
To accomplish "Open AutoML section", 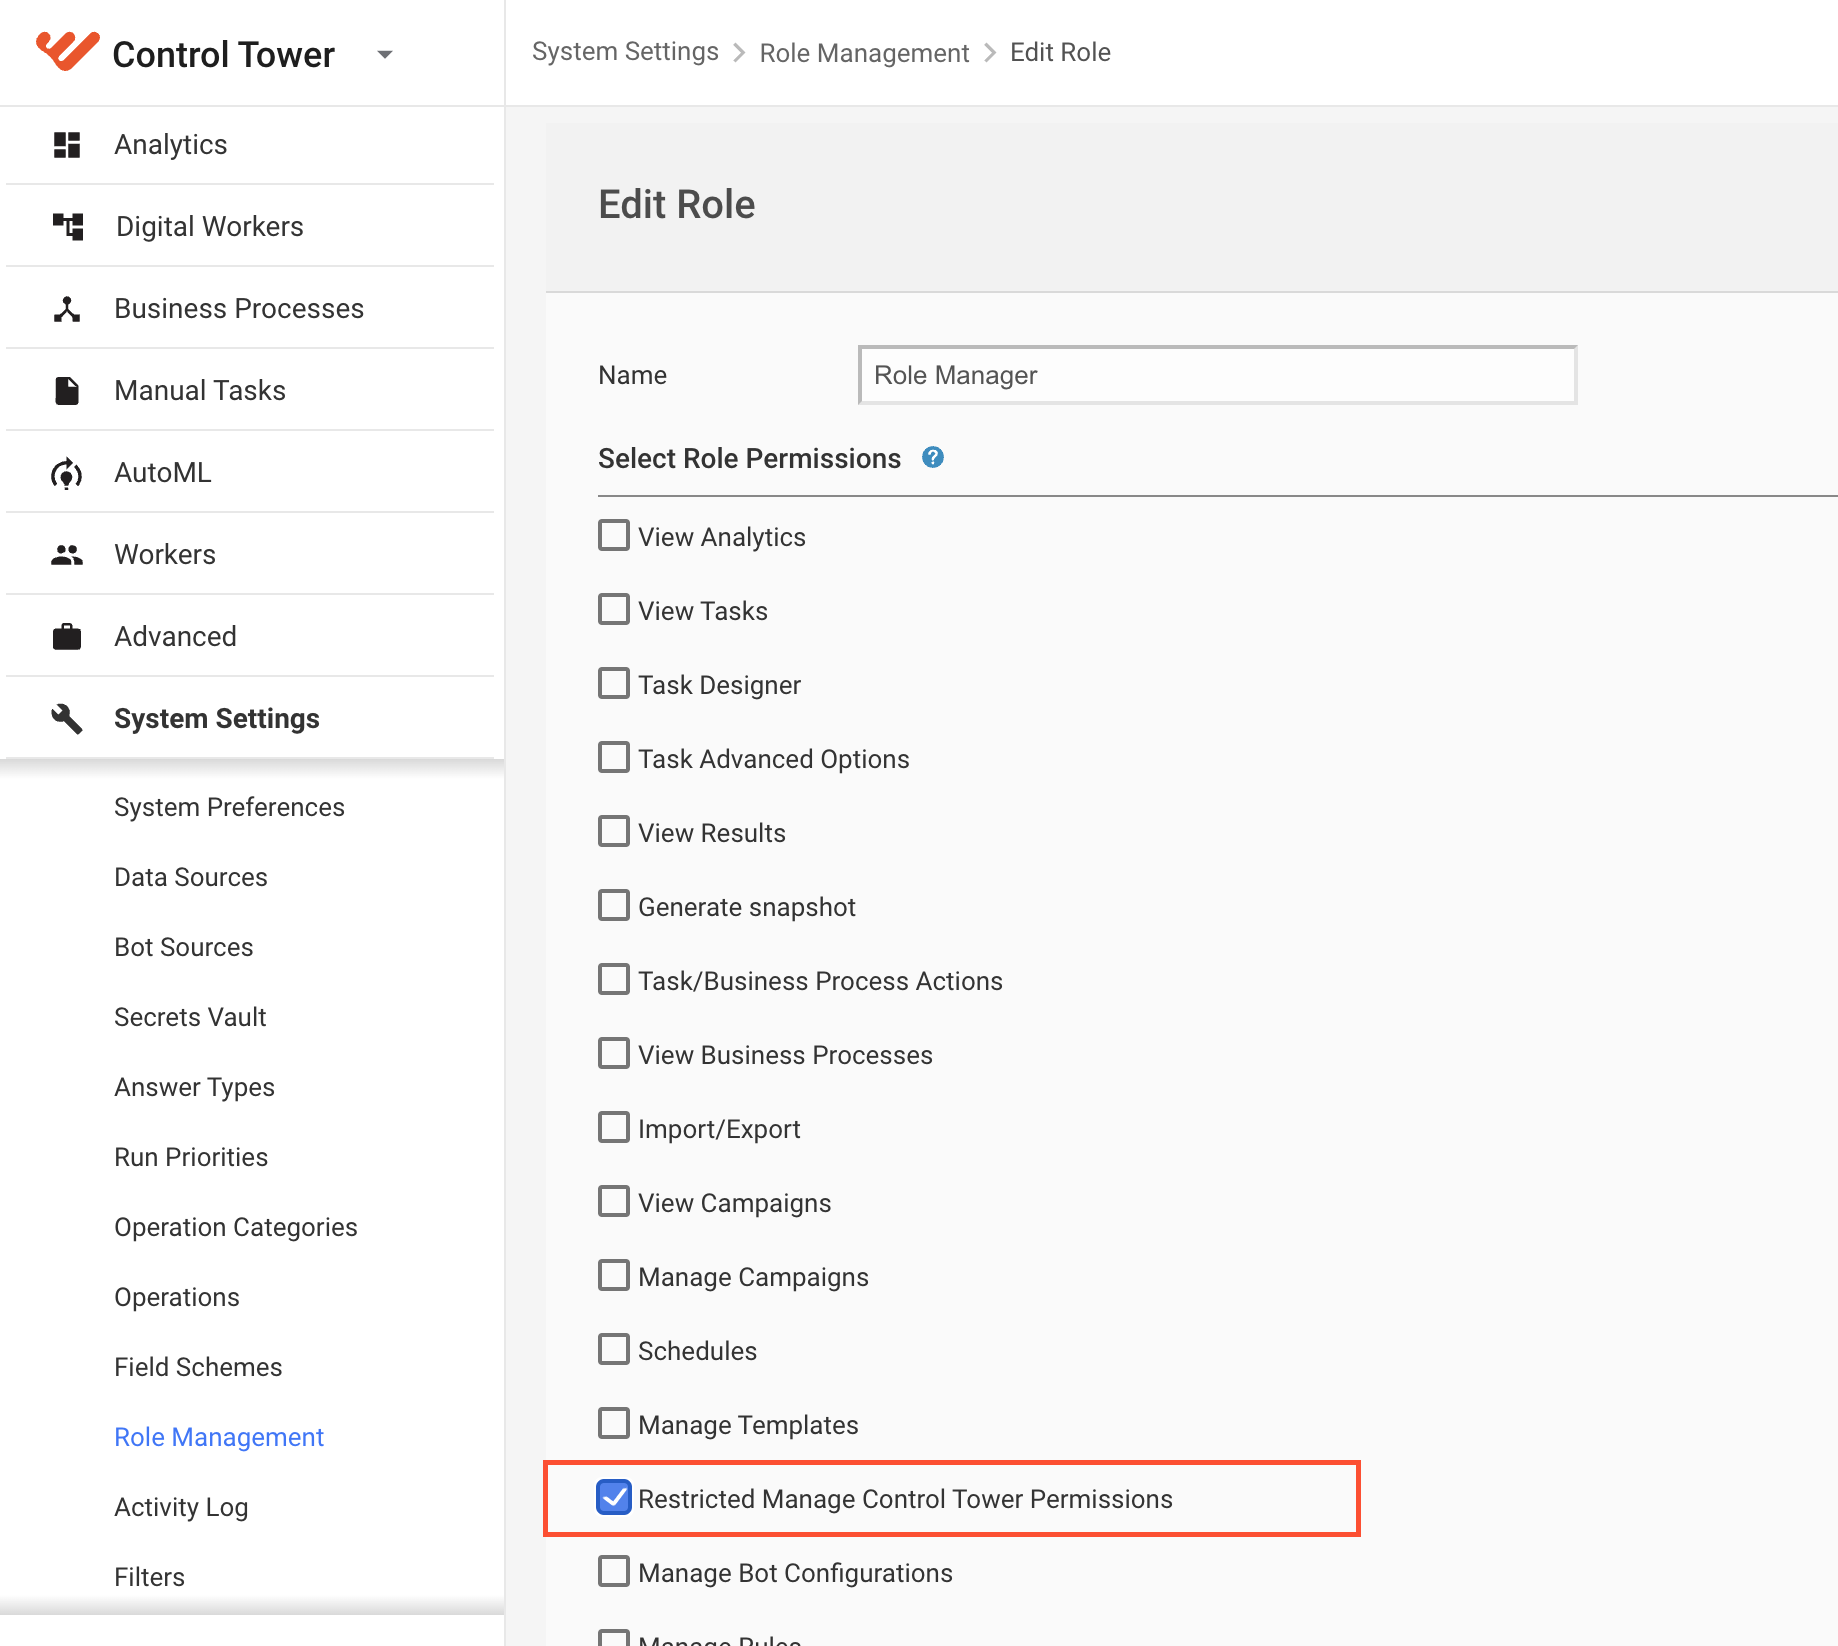I will pyautogui.click(x=163, y=473).
